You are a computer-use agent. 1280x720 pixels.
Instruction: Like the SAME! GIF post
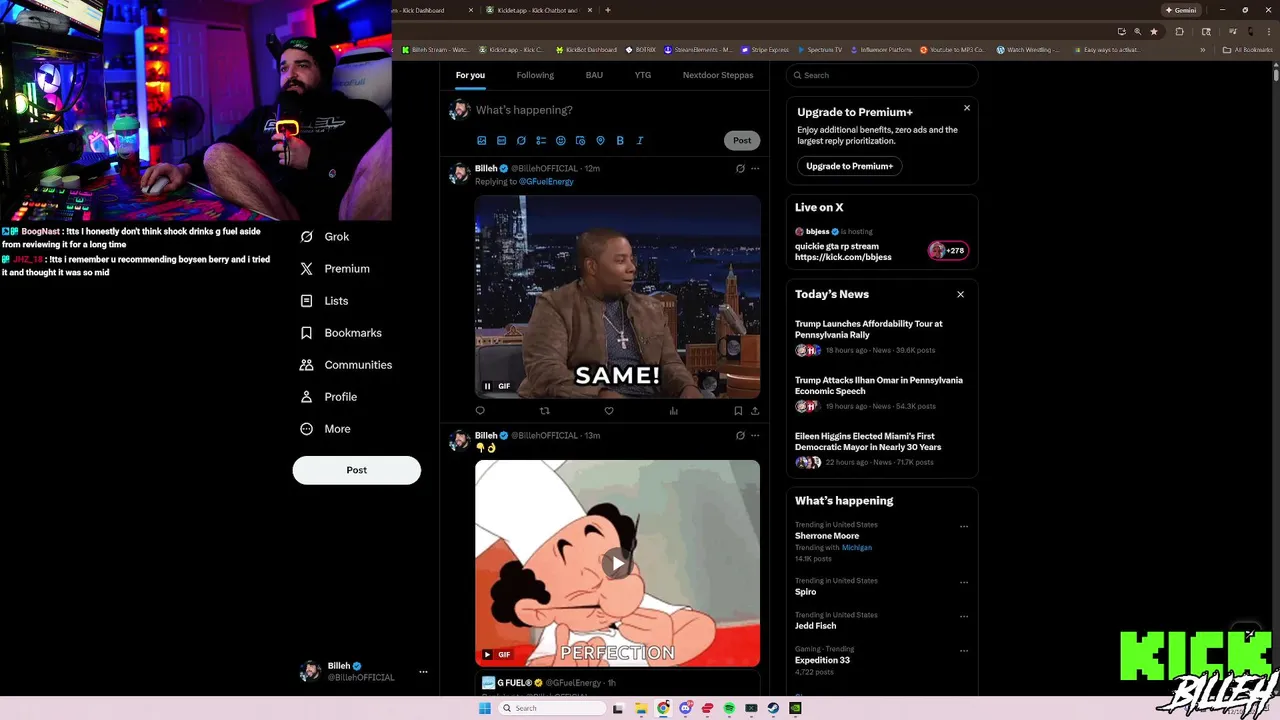(x=609, y=411)
